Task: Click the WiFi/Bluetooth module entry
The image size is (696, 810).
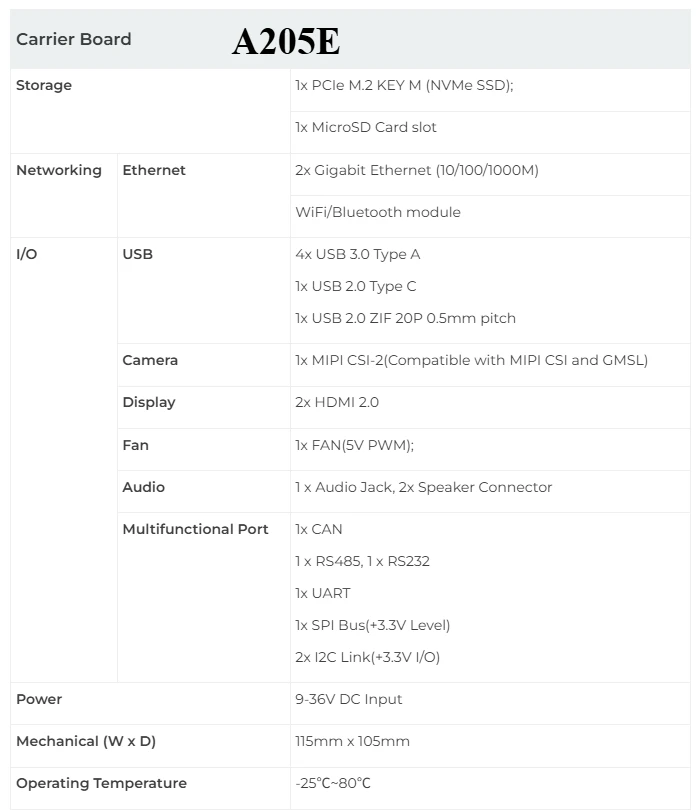Action: [378, 212]
